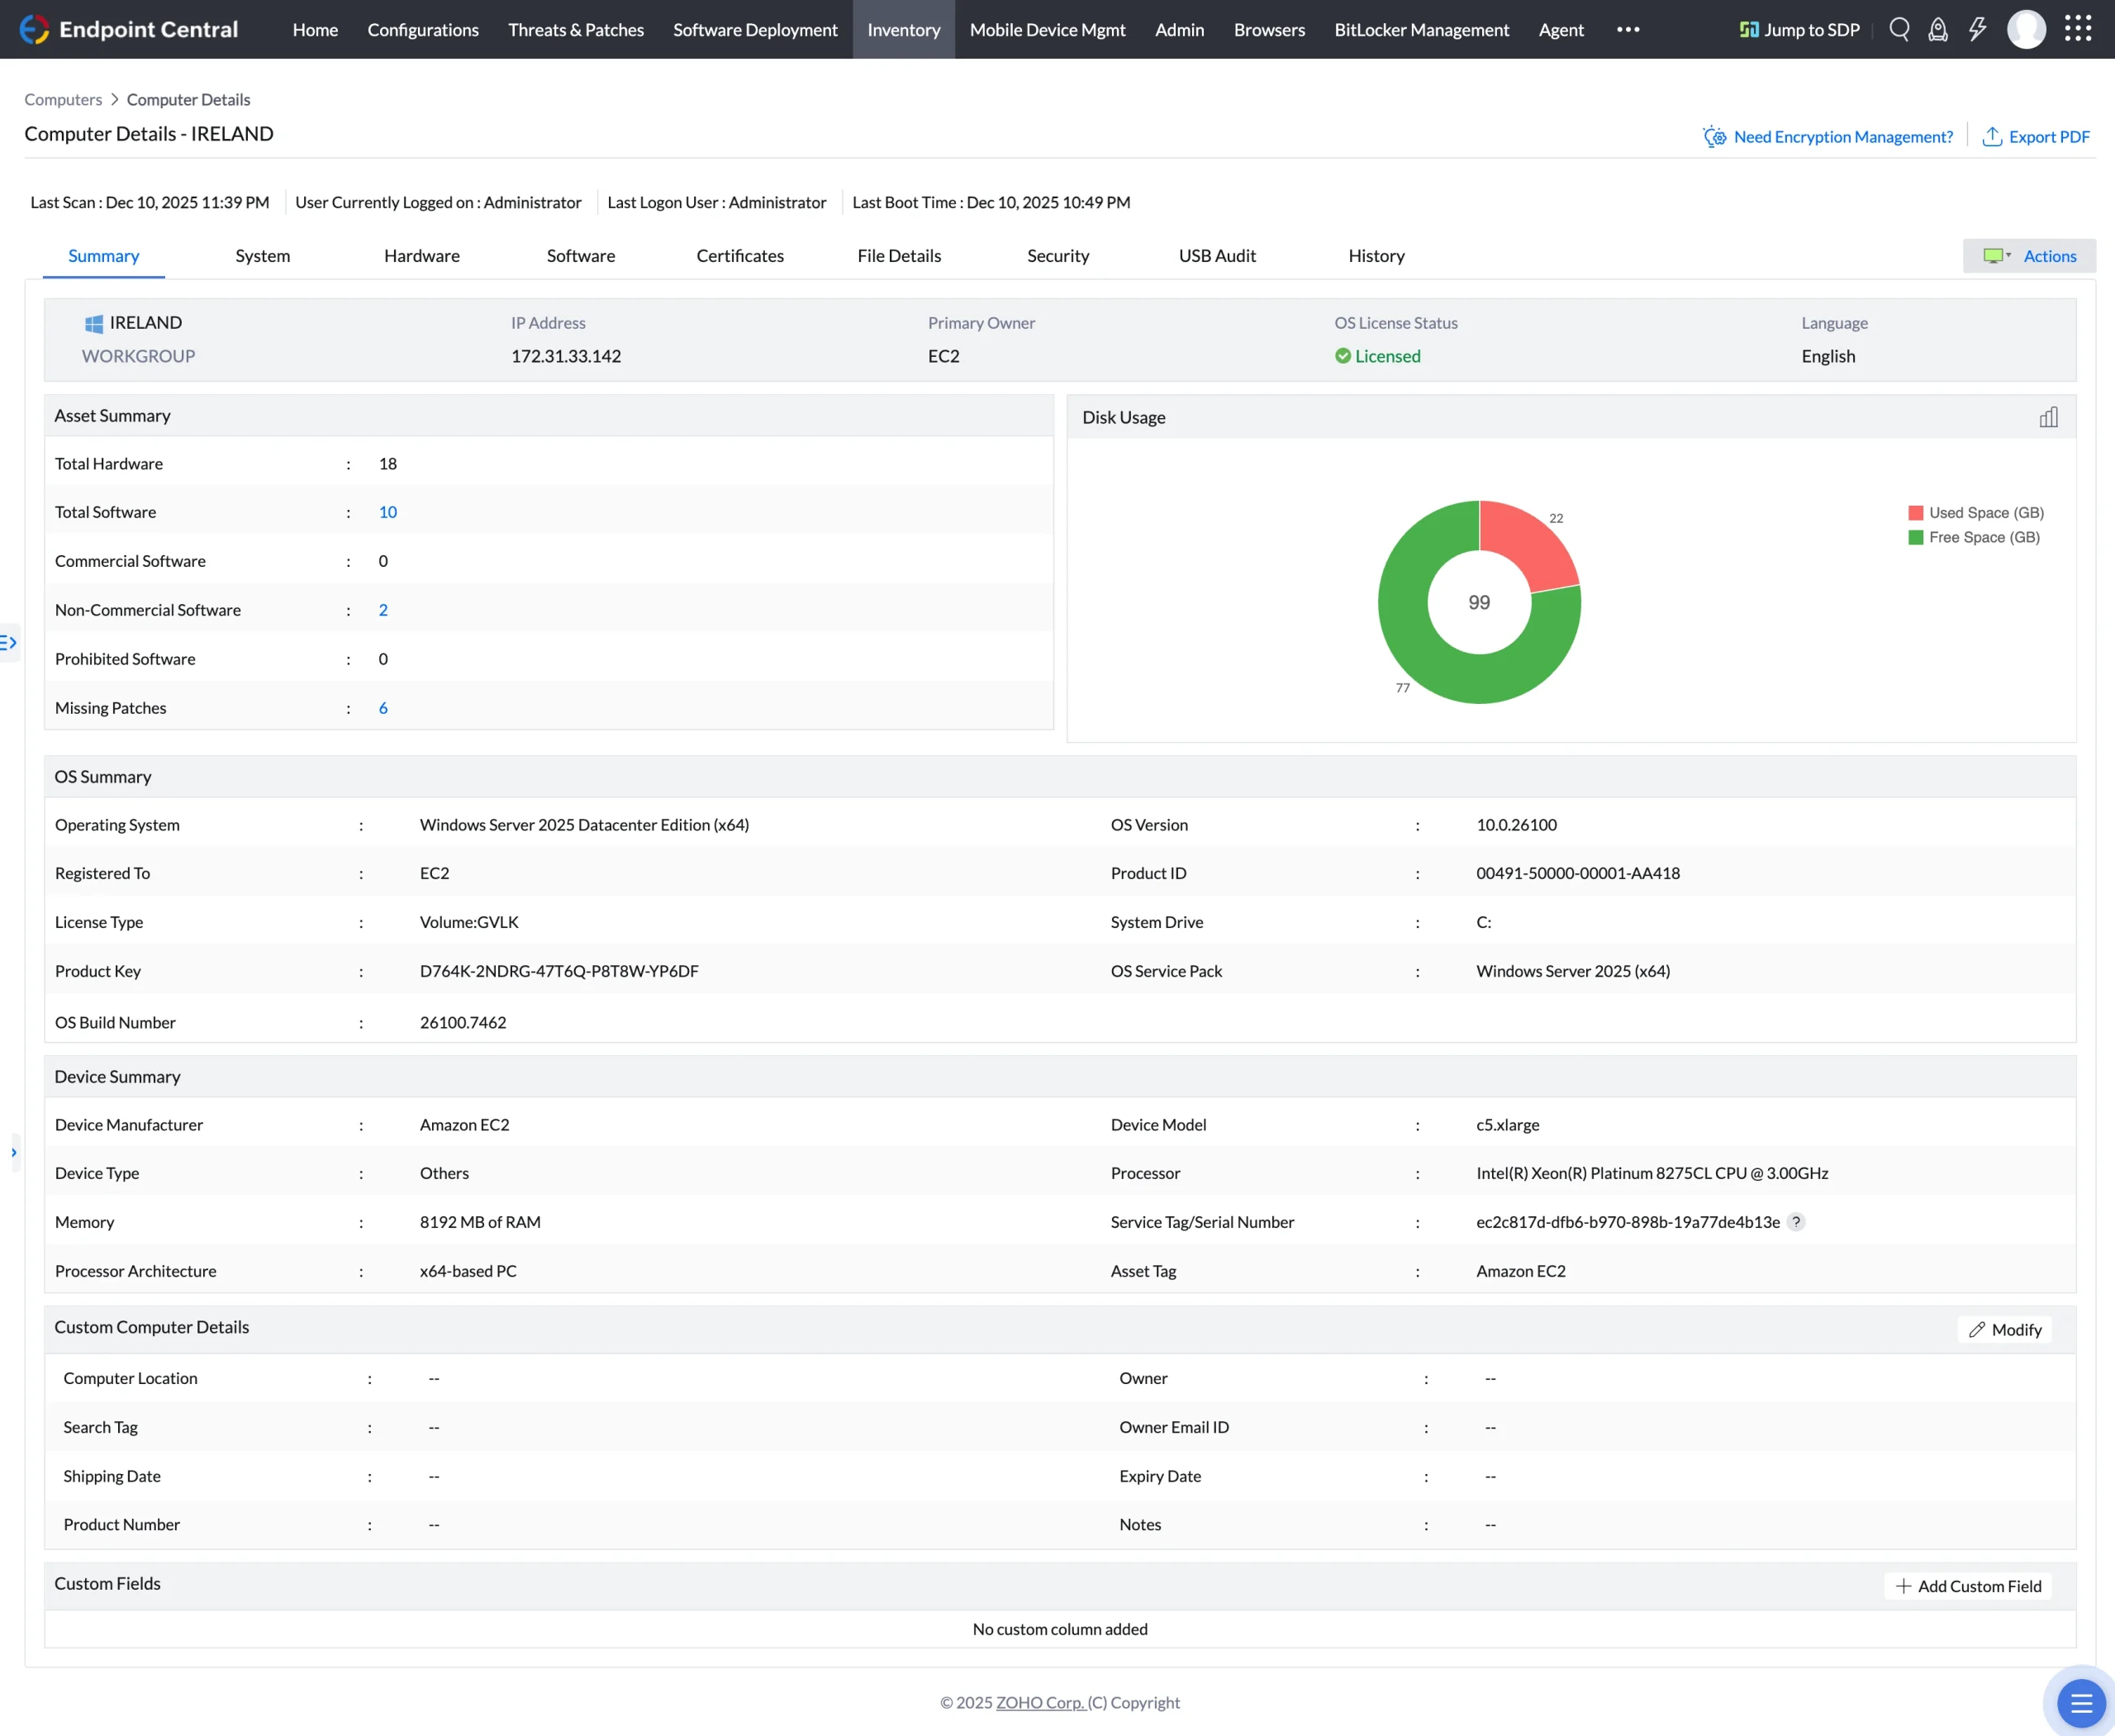Click Device Model c5.xlarge value
Screen dimensions: 2115x1736
click(1508, 1125)
